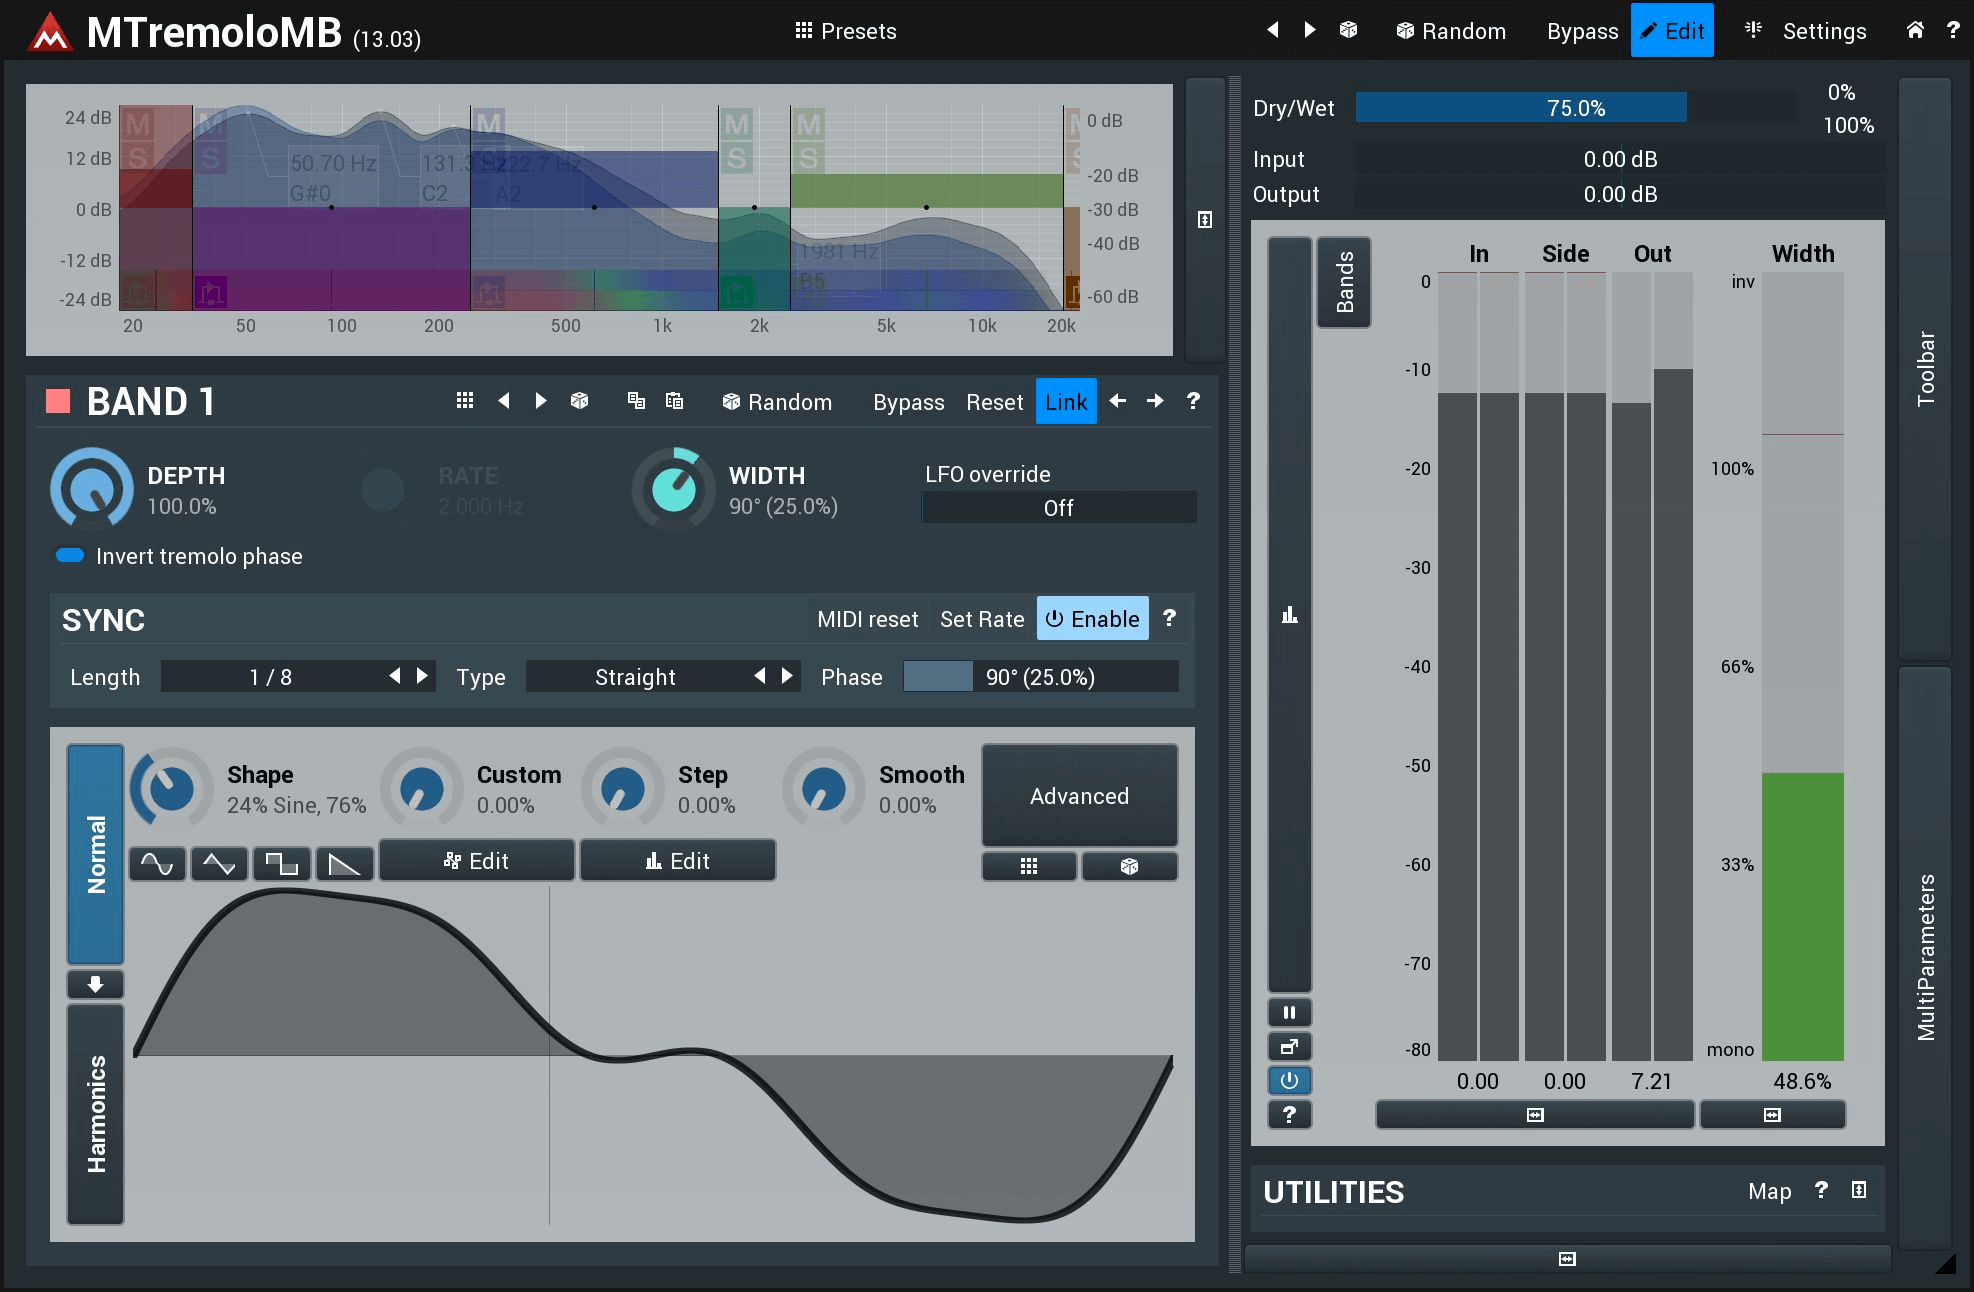Copy Band 1 settings icon

(636, 401)
